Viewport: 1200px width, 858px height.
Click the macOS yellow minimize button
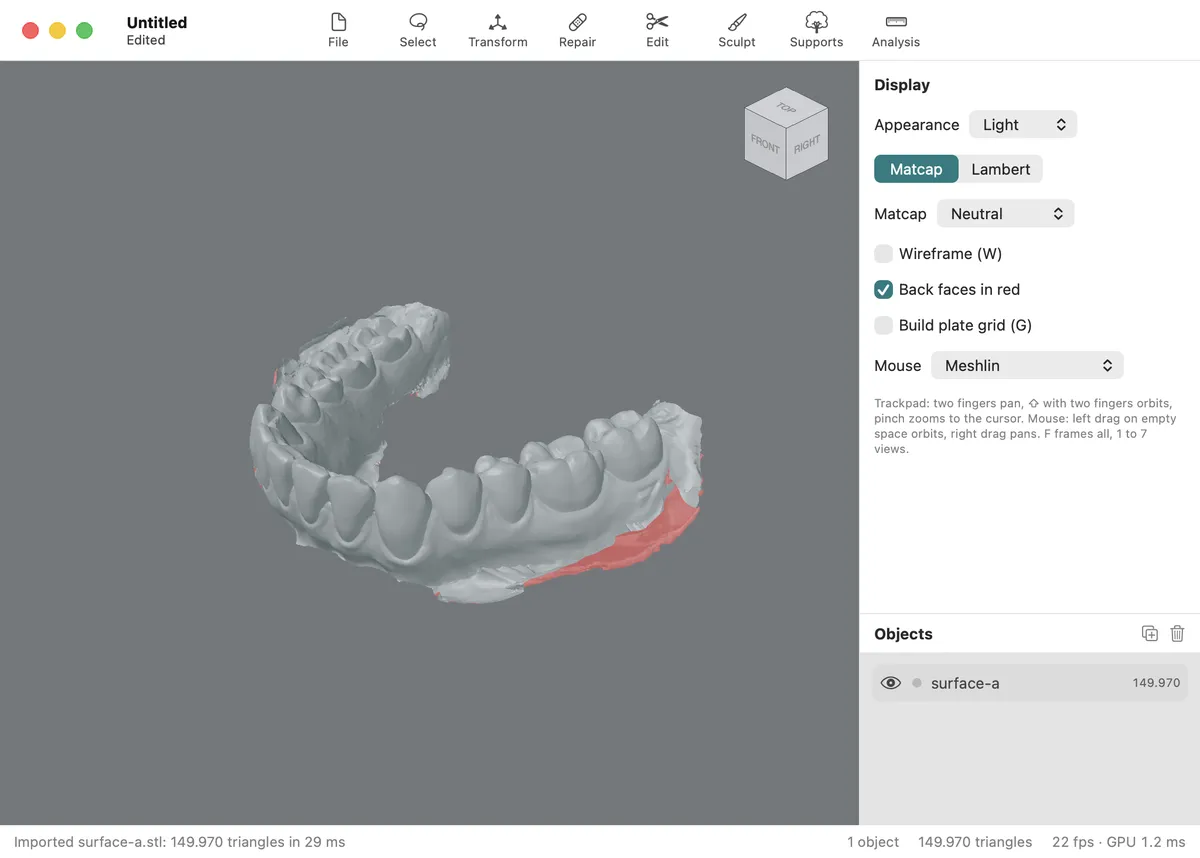point(57,30)
